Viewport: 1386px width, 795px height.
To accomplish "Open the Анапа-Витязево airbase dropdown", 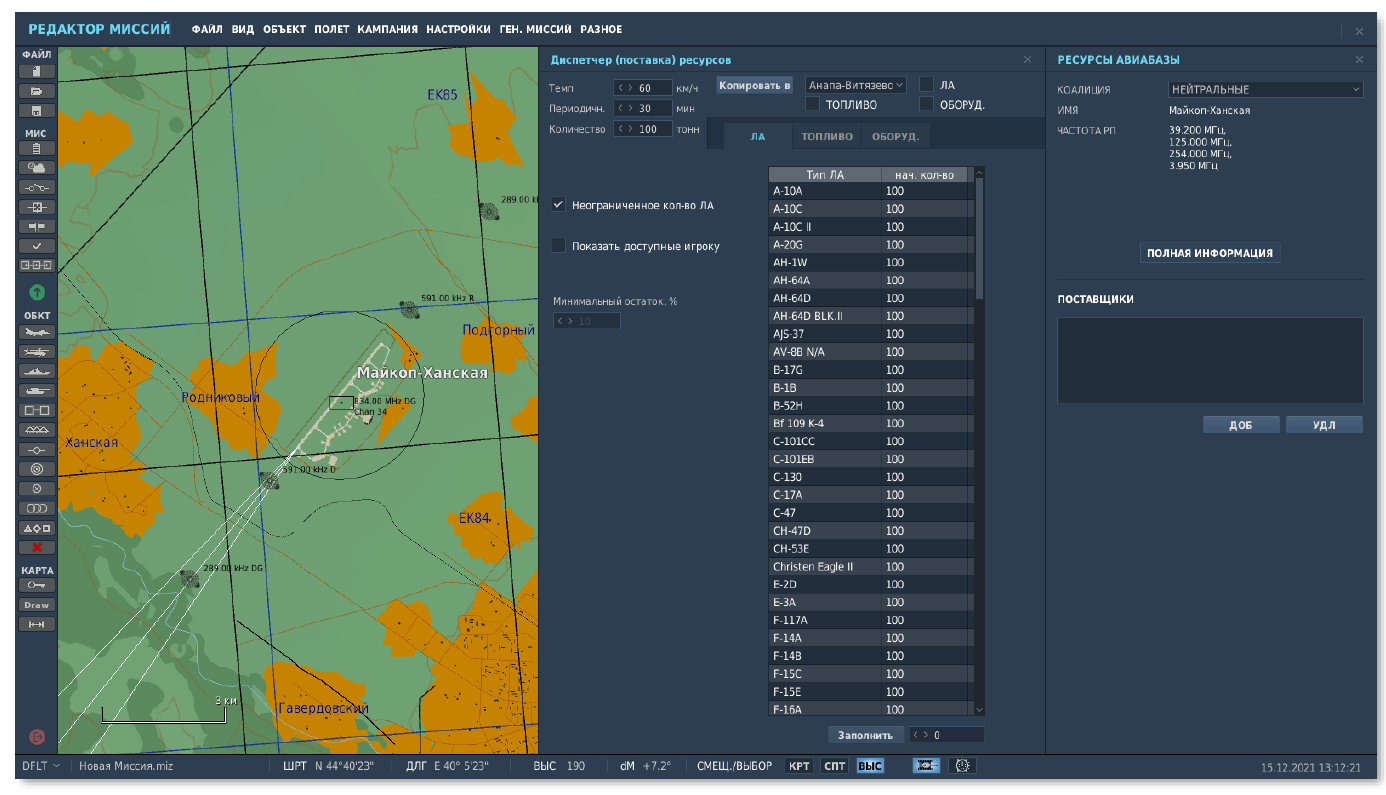I will pos(856,86).
